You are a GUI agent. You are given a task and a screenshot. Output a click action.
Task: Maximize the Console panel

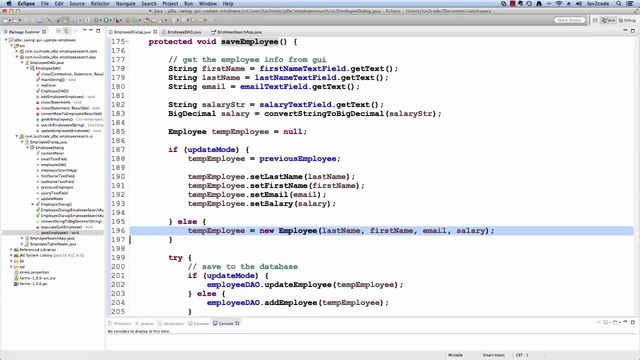coord(633,322)
